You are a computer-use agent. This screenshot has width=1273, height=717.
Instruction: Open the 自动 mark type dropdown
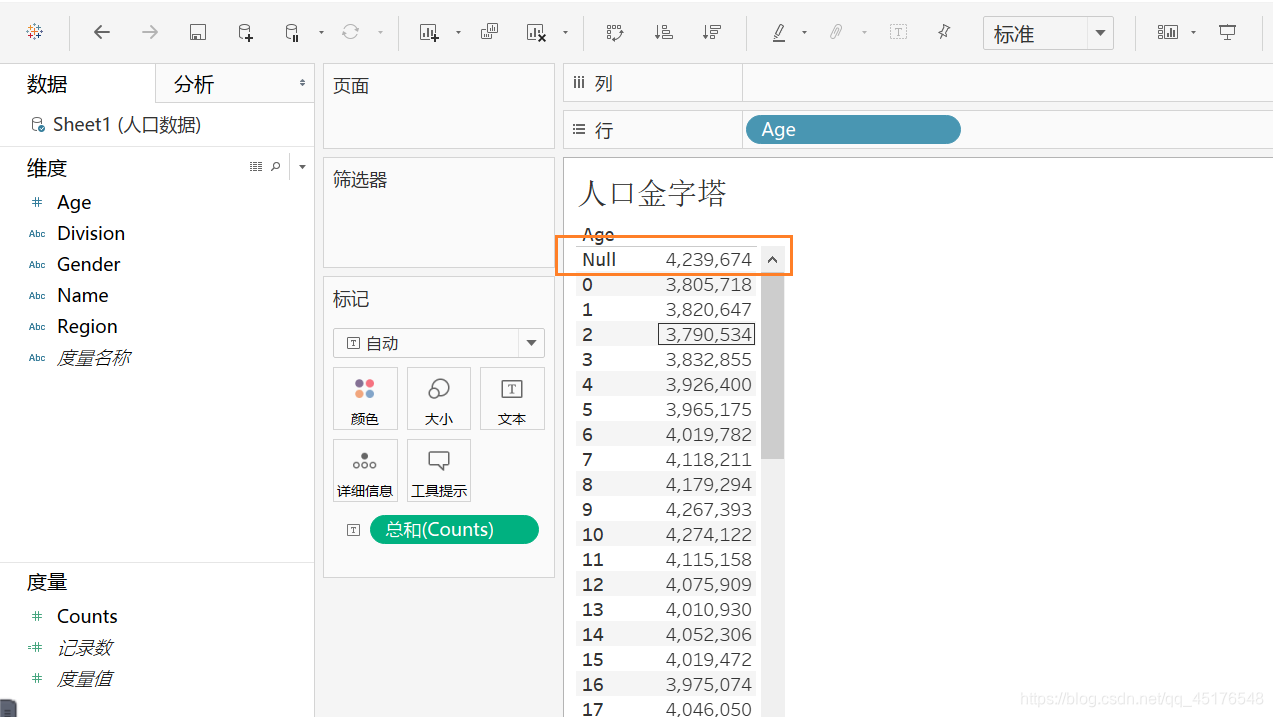439,343
